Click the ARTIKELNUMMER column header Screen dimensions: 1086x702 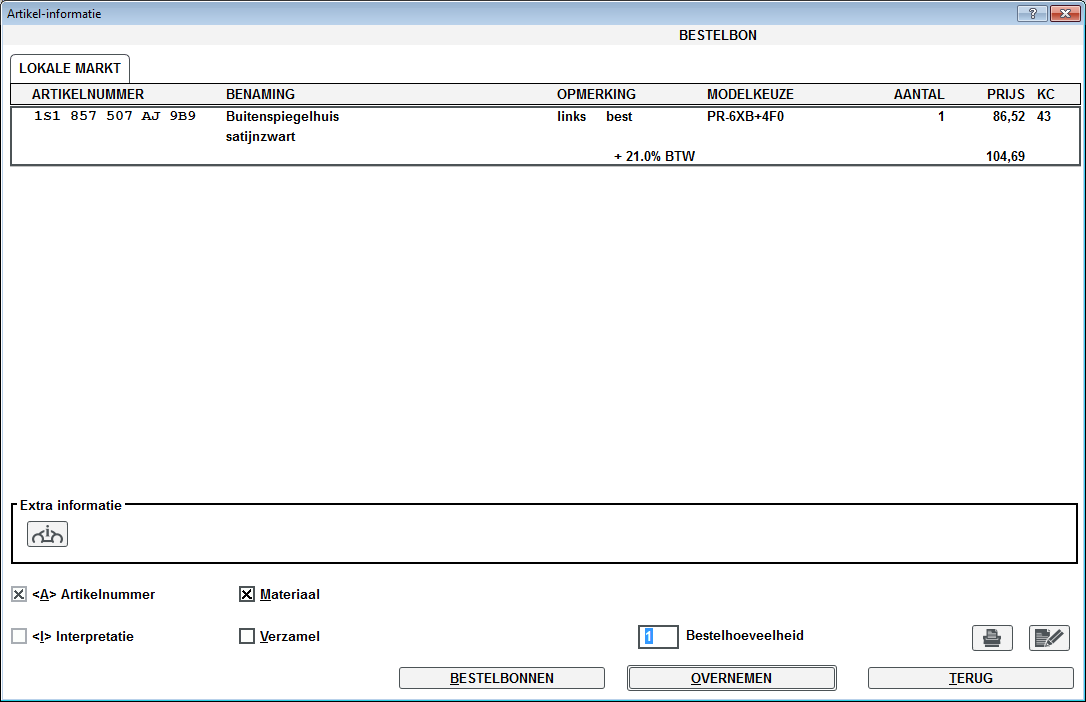[88, 94]
